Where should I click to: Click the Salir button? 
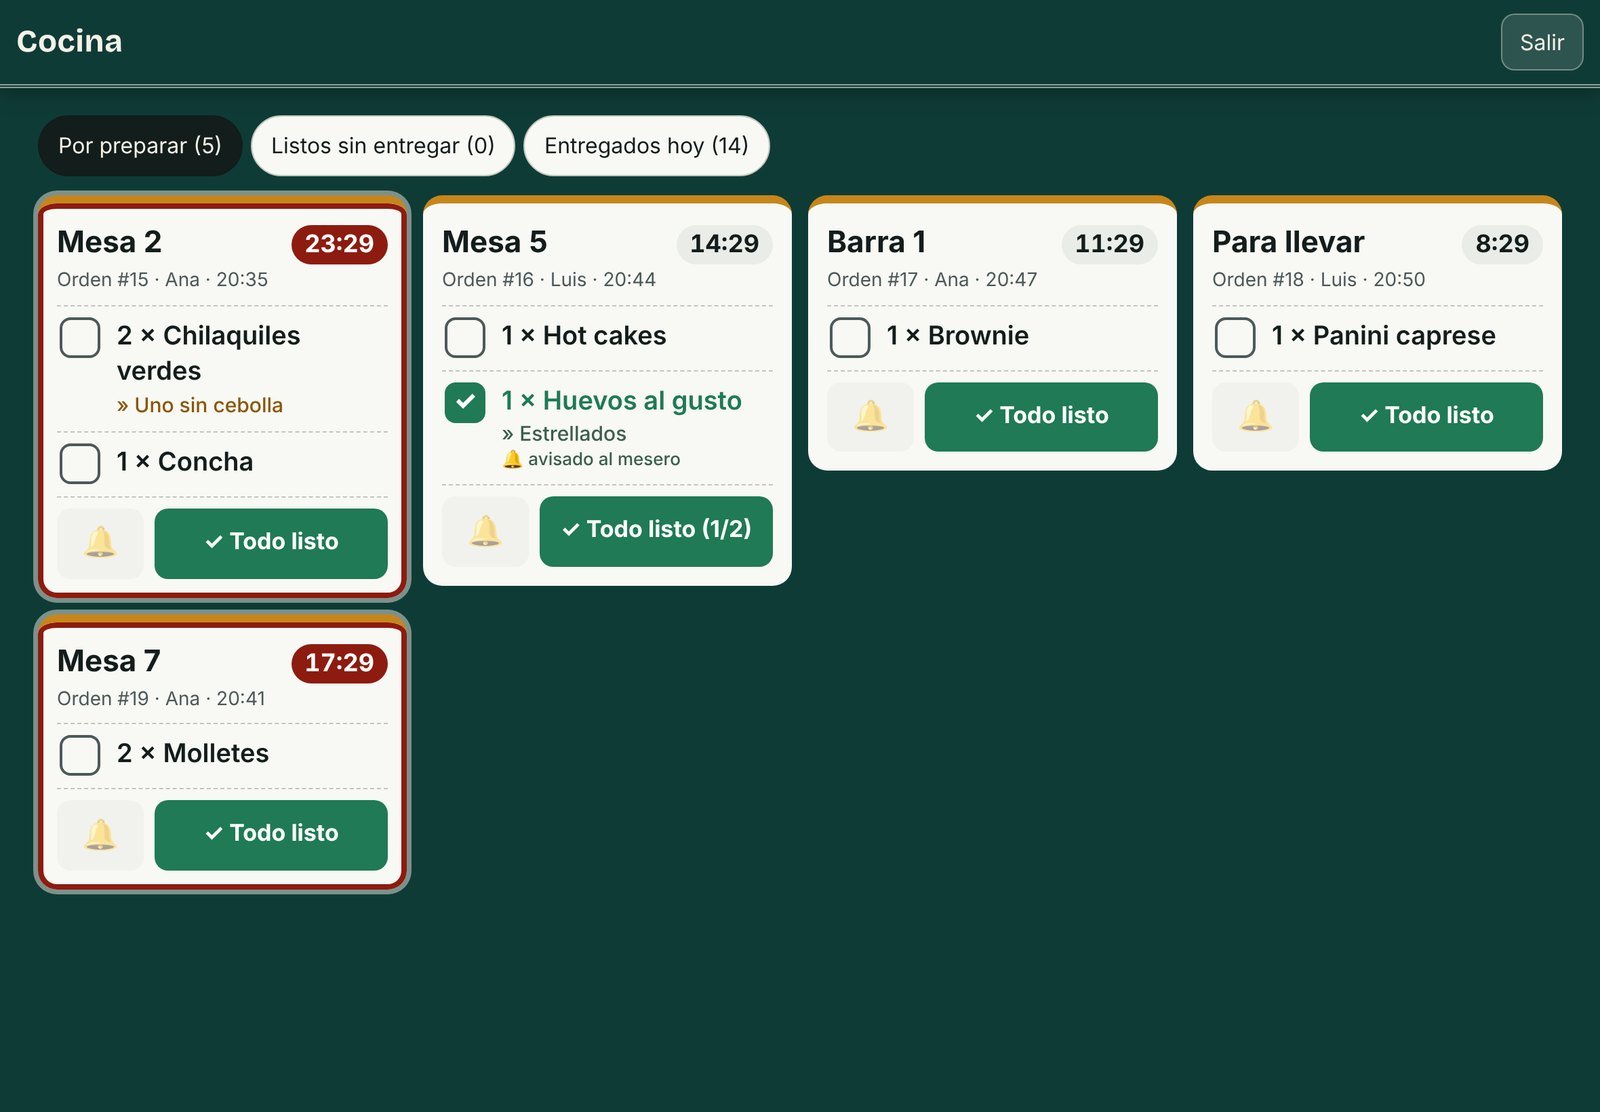click(x=1541, y=42)
